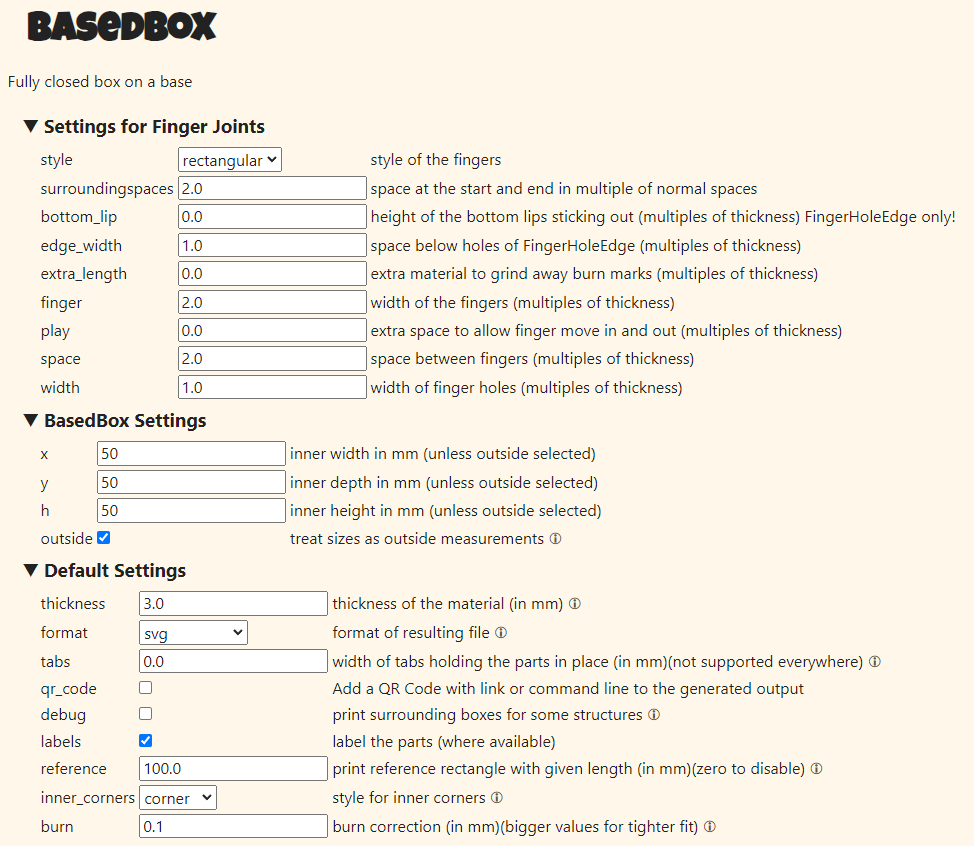This screenshot has width=974, height=846.
Task: Focus the x inner width field
Action: click(191, 453)
